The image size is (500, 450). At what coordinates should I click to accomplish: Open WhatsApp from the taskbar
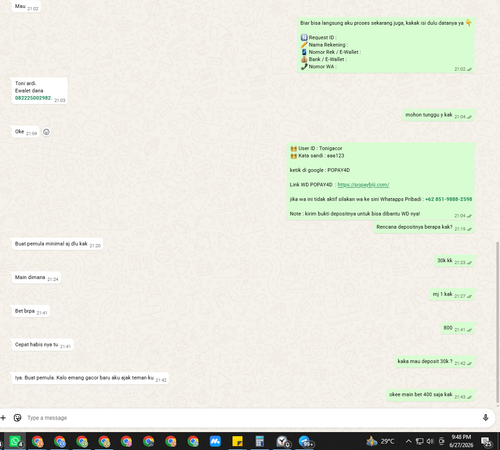pyautogui.click(x=15, y=442)
